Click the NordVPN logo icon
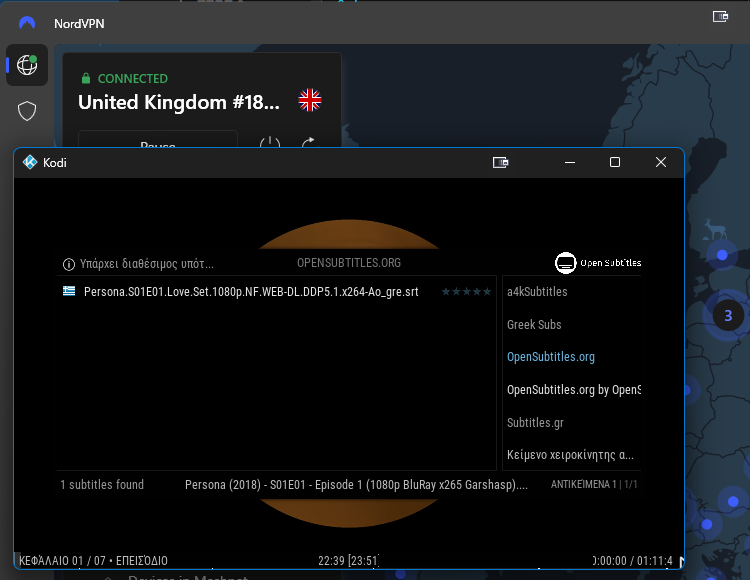 (x=27, y=23)
